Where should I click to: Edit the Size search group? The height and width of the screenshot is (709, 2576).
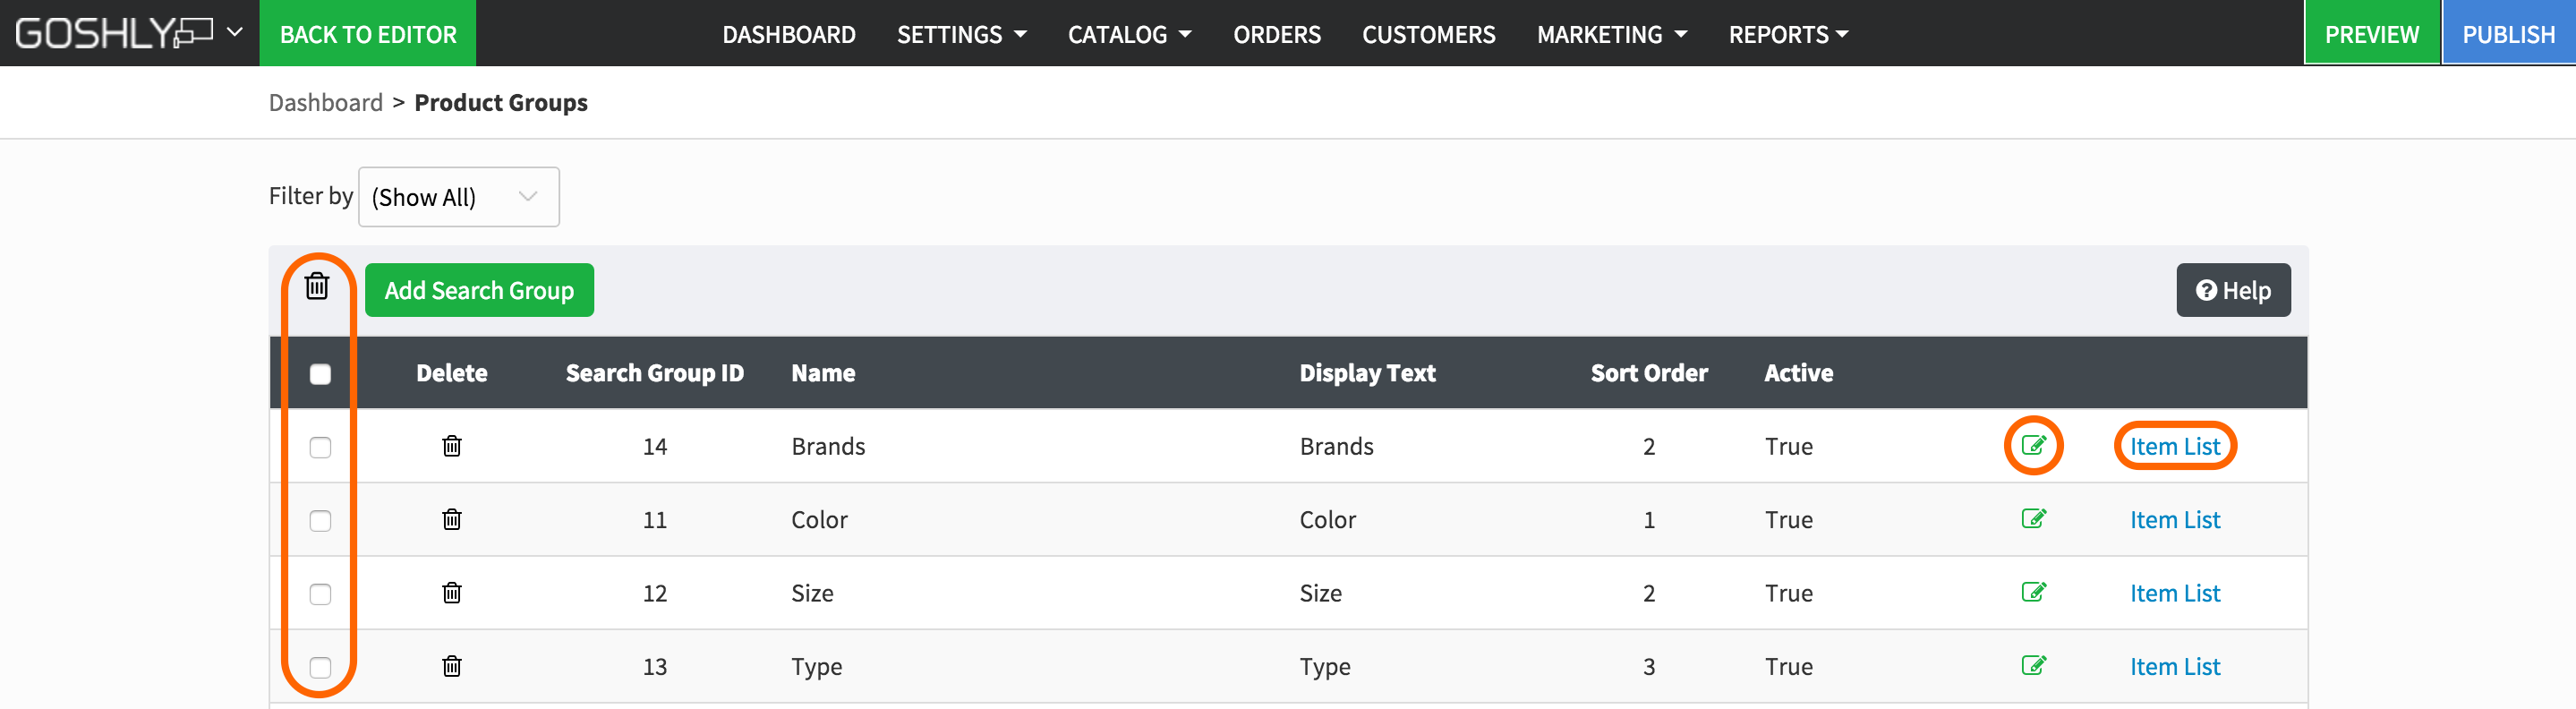[x=2033, y=592]
